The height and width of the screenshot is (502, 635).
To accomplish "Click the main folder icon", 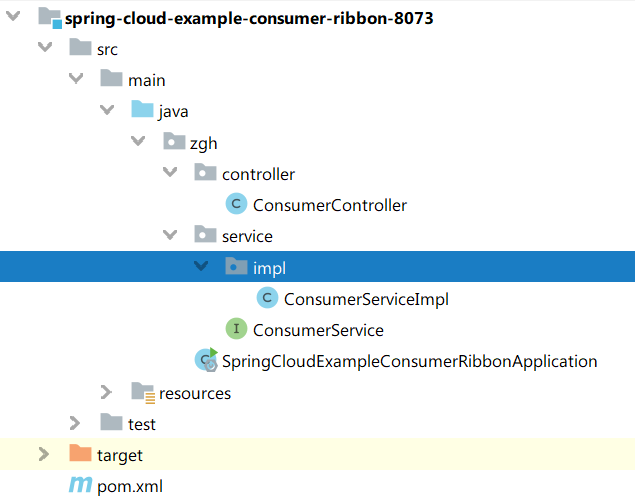I will coord(111,78).
